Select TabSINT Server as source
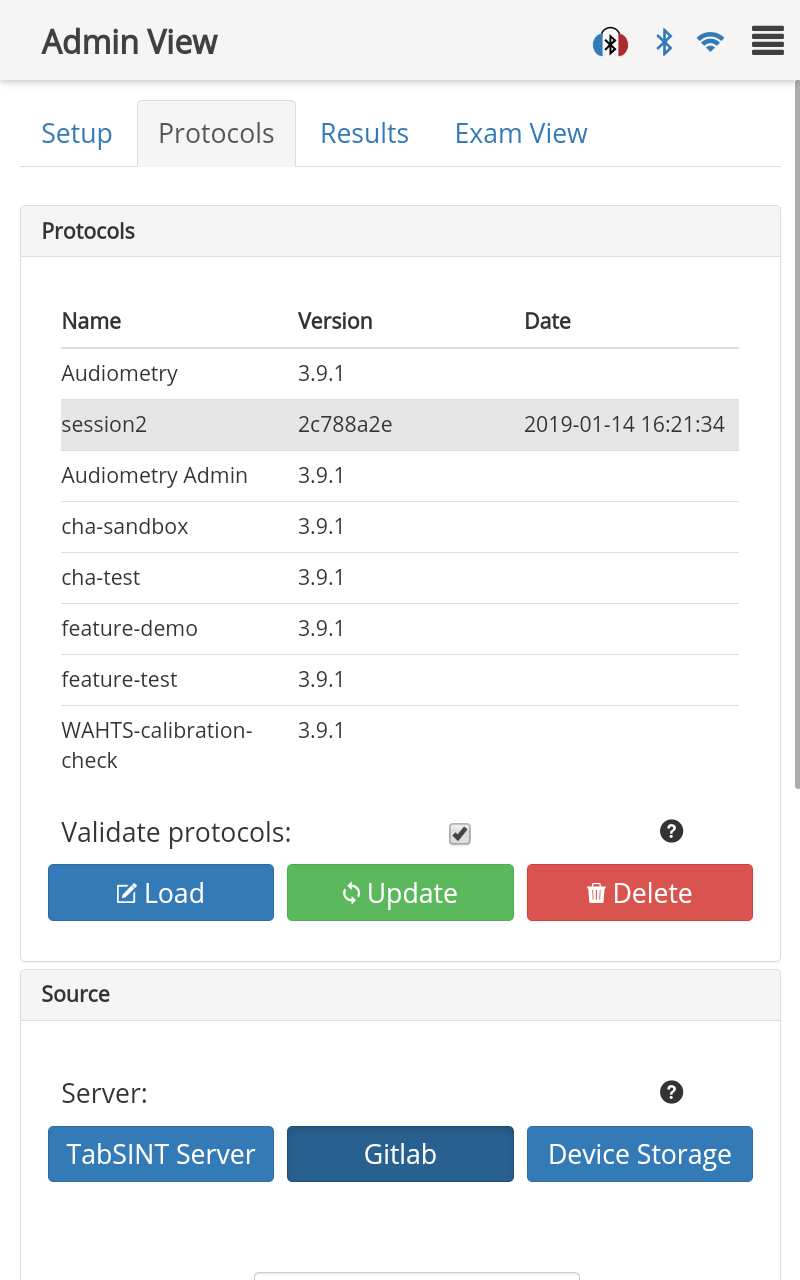 [x=161, y=1154]
